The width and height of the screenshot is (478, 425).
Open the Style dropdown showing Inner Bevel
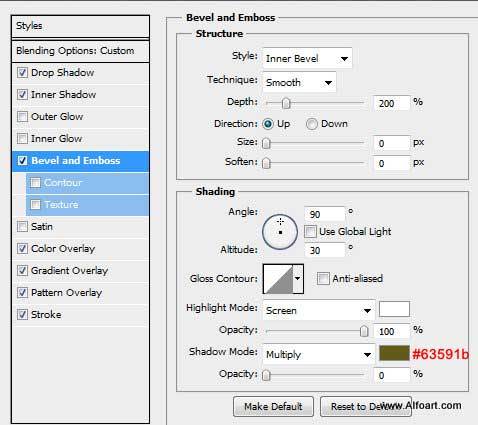(307, 59)
